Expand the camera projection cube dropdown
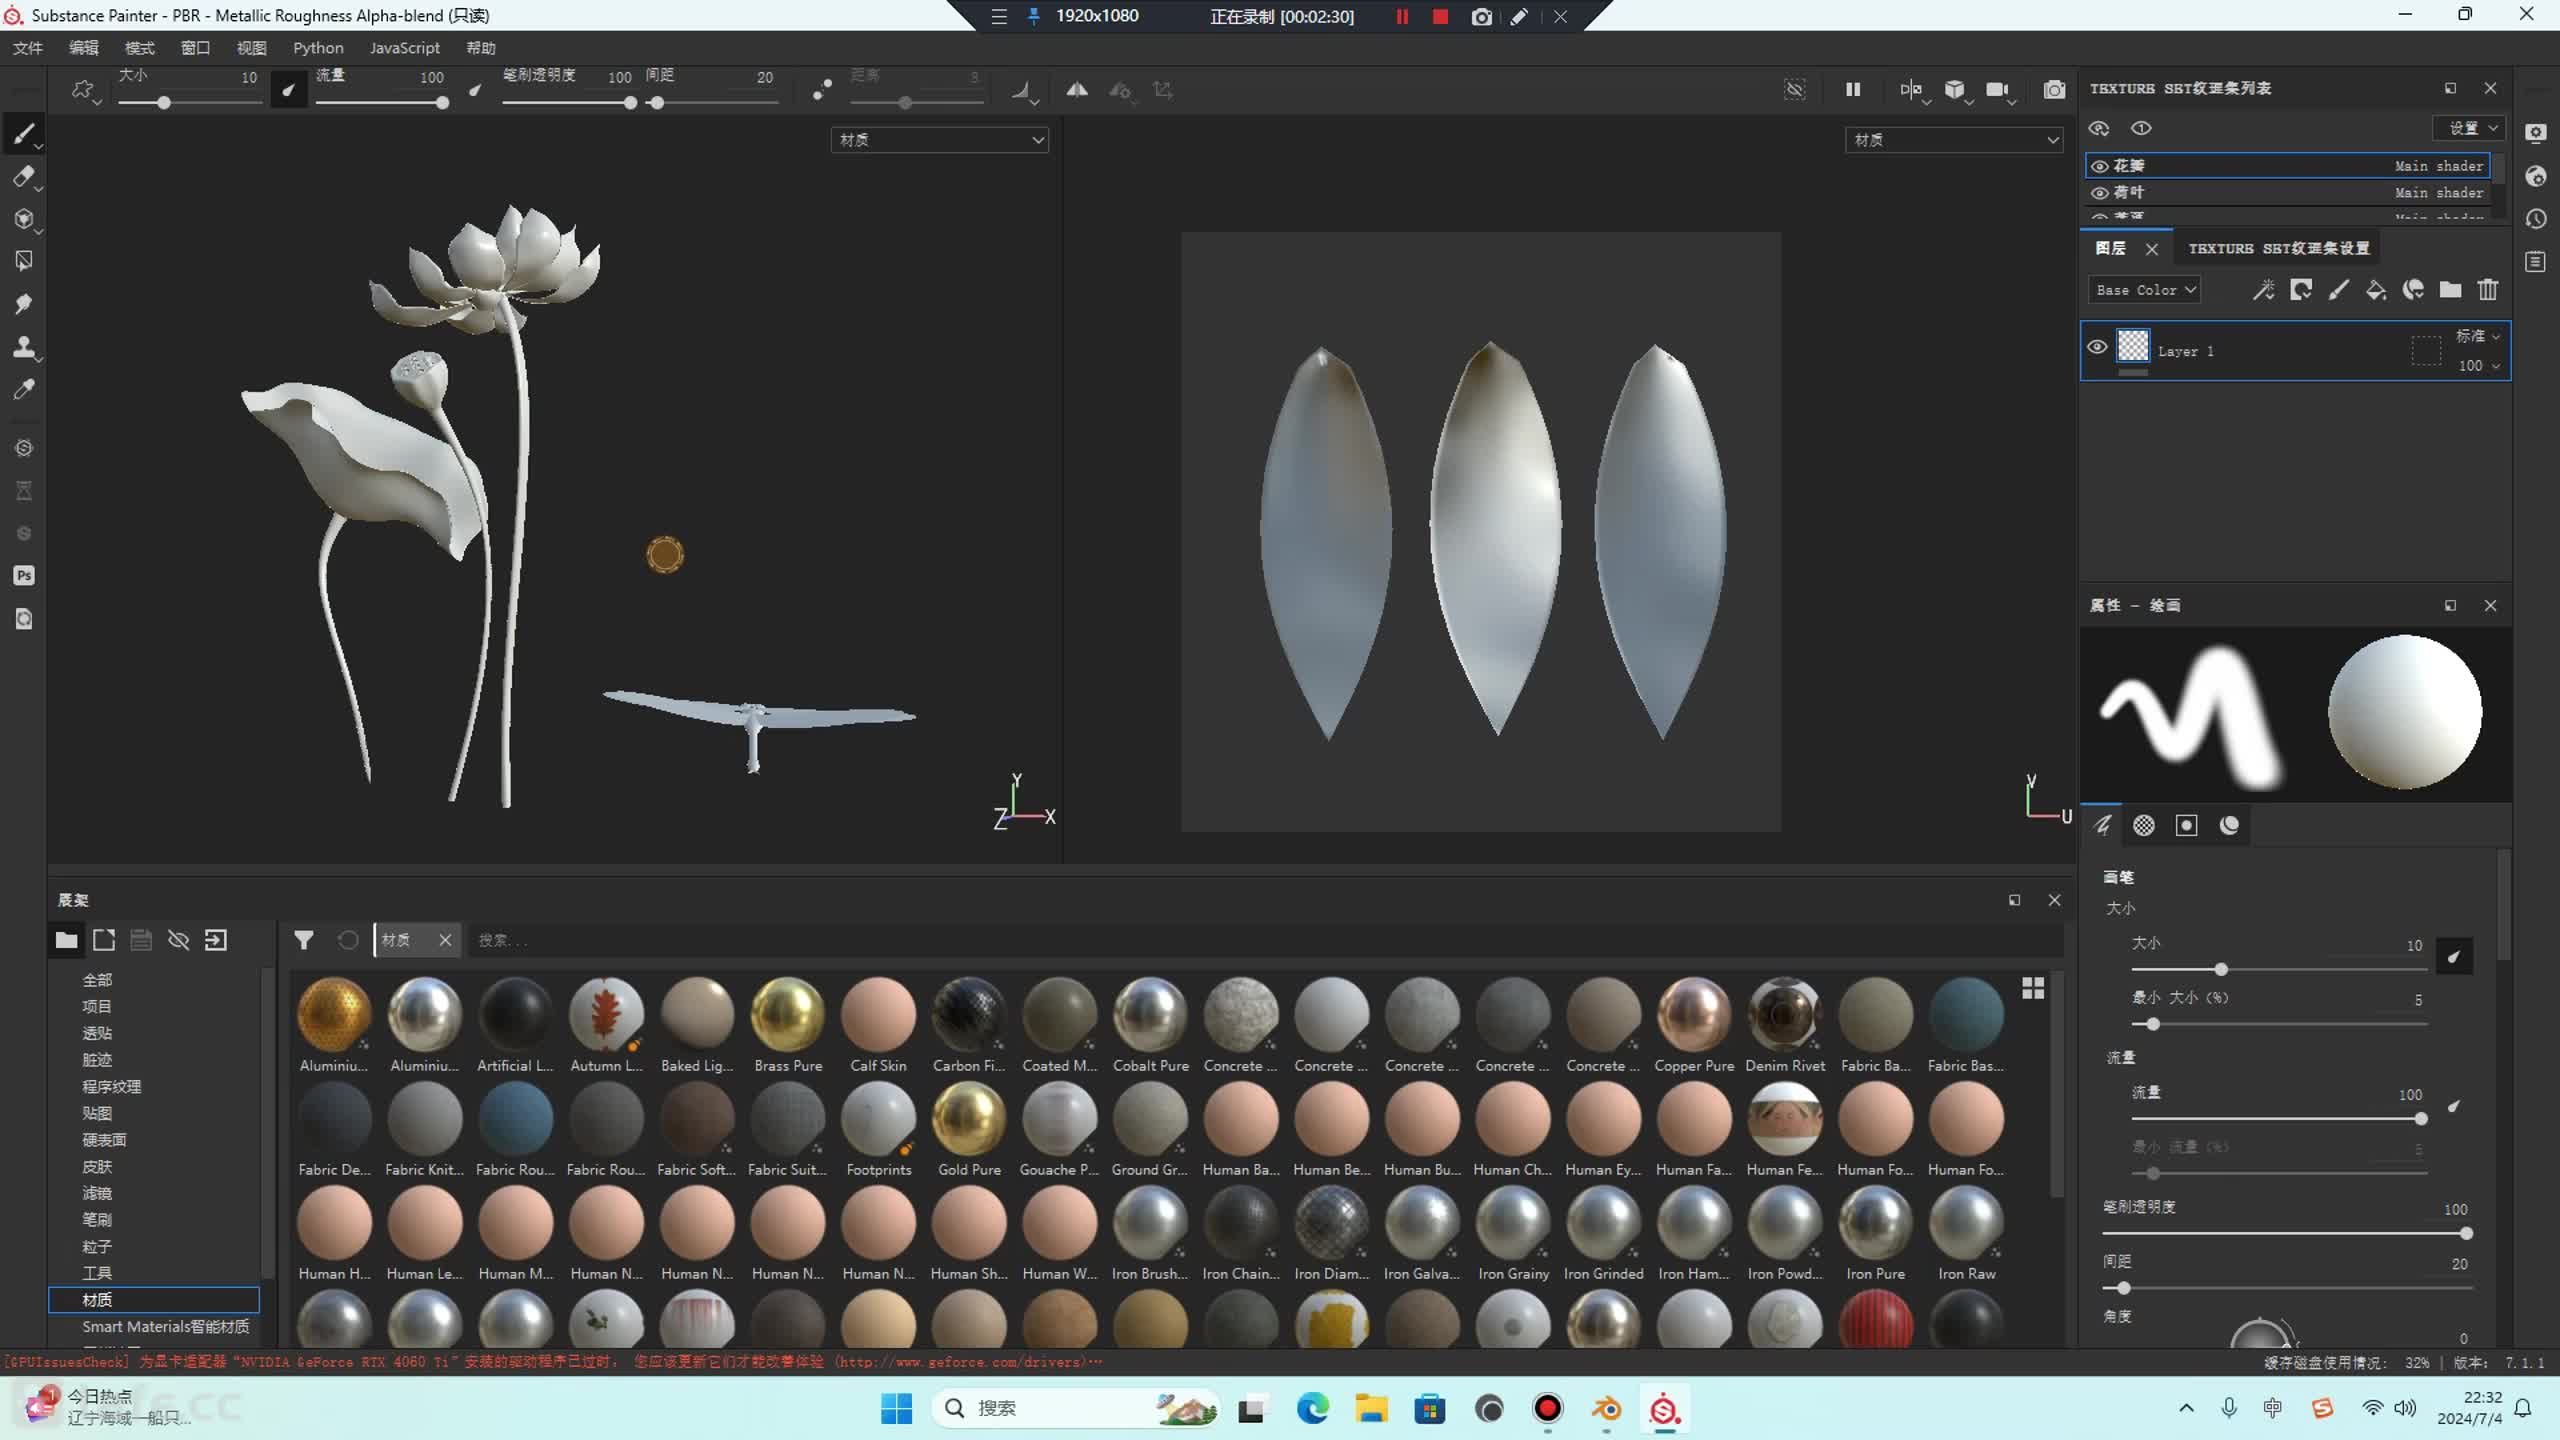 click(1957, 91)
